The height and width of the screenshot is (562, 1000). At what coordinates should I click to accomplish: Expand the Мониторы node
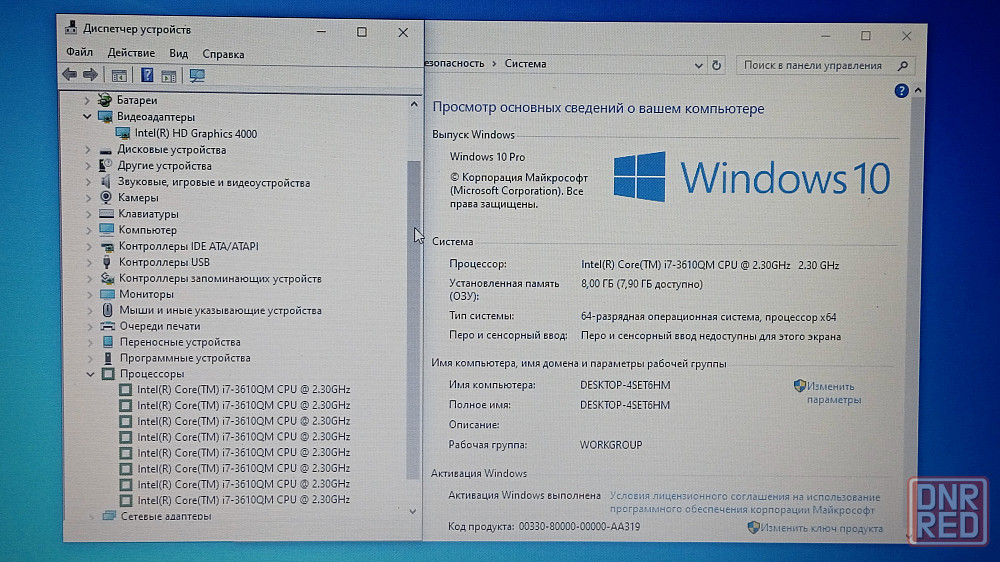coord(90,294)
